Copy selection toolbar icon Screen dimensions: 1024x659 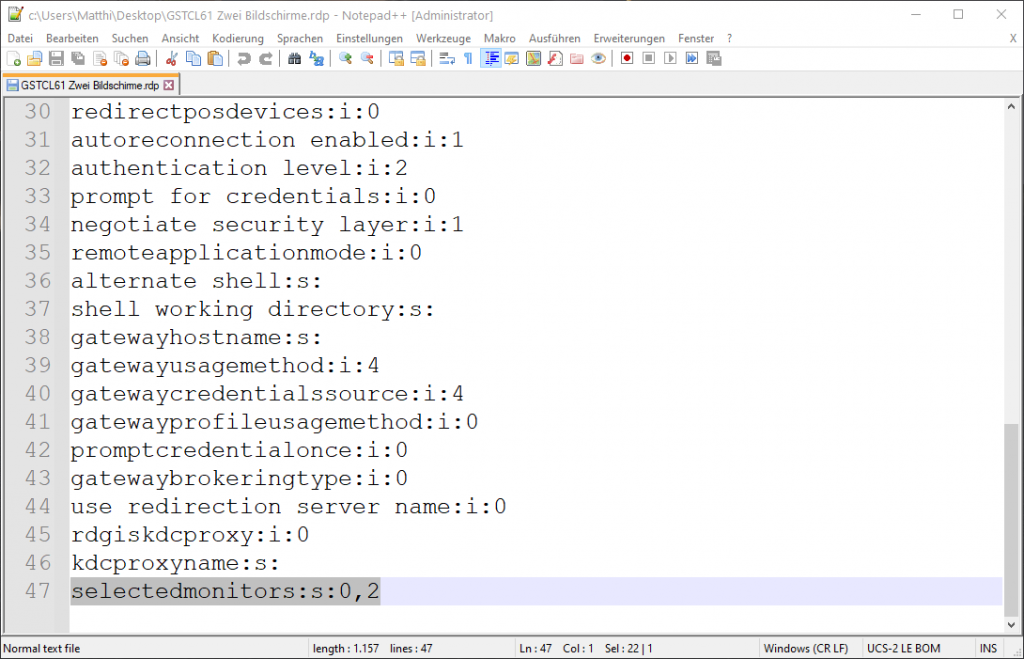pyautogui.click(x=193, y=59)
